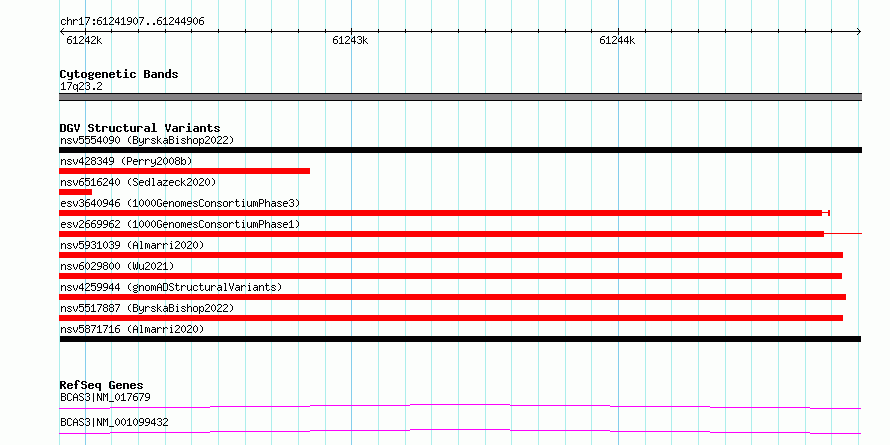Click the gray 17q23.2 cytogenetic band bar

[460, 97]
